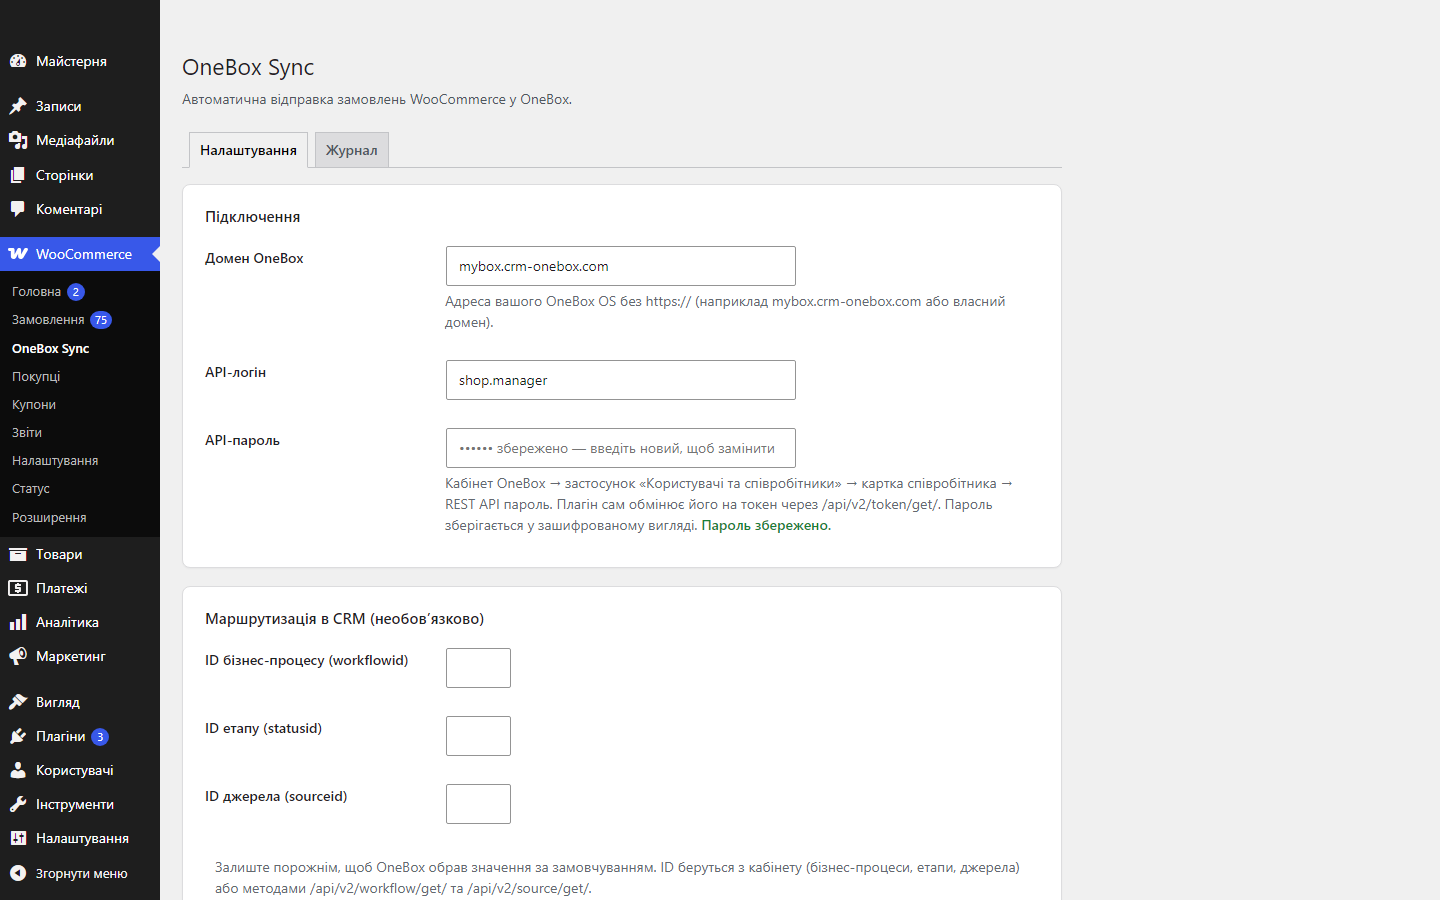1440x900 pixels.
Task: Open the Товари menu label
Action: (x=59, y=554)
